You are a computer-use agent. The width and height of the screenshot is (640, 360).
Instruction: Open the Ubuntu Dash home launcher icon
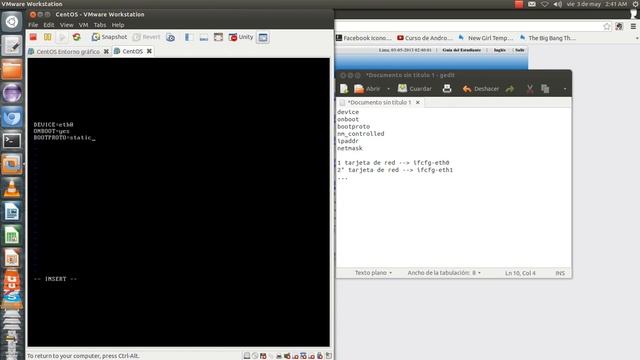[x=12, y=22]
